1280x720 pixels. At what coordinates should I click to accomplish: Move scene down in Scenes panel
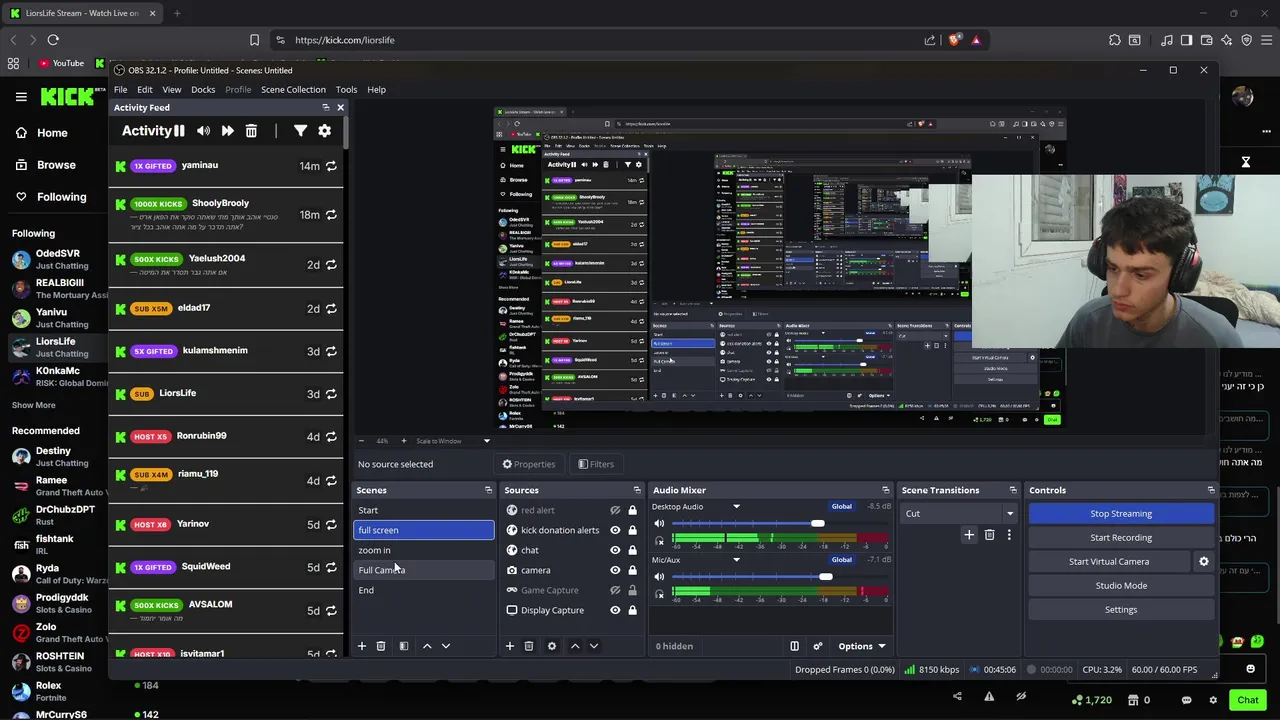tap(446, 646)
